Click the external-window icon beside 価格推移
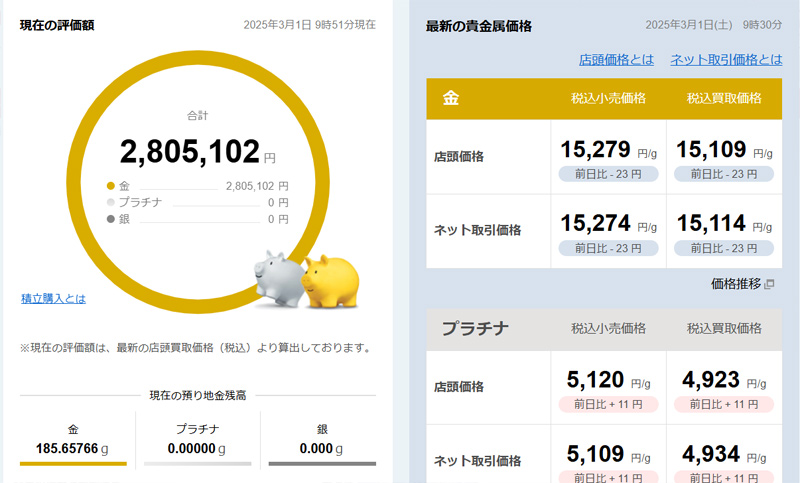800x483 pixels. [769, 284]
